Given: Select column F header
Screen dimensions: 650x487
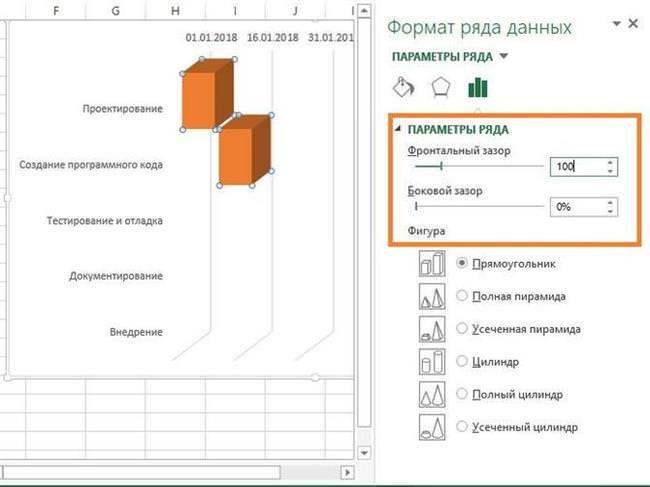Looking at the screenshot, I should [56, 11].
